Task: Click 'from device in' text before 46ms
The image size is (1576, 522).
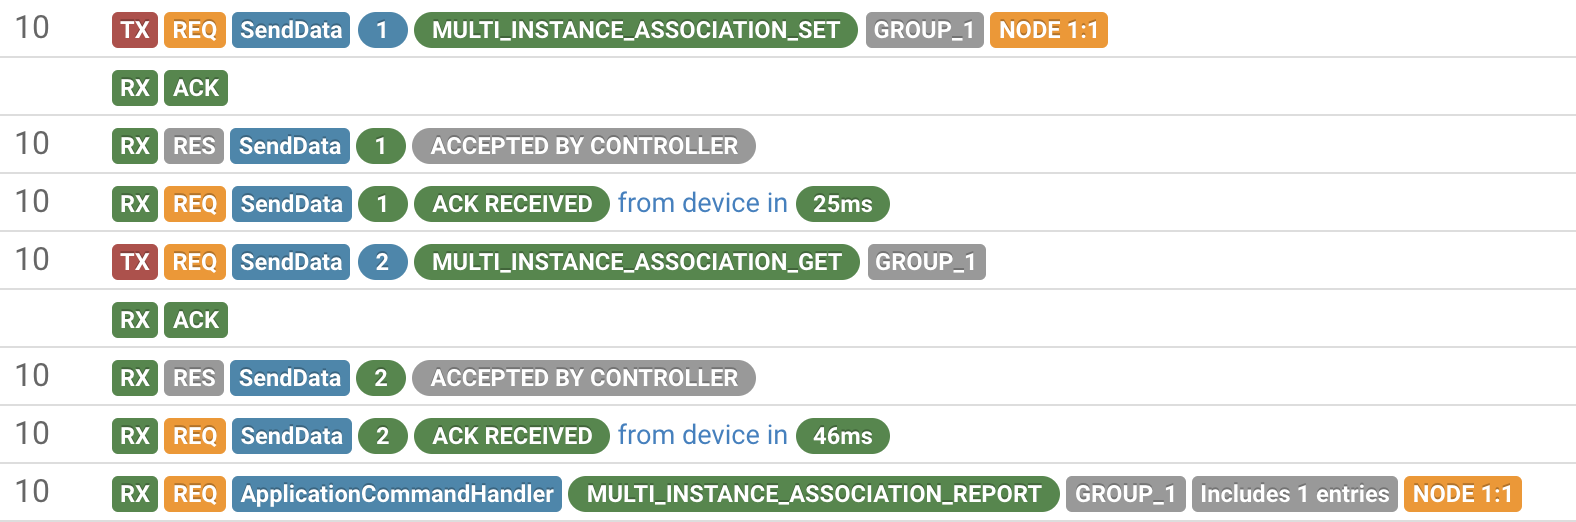Action: 702,435
